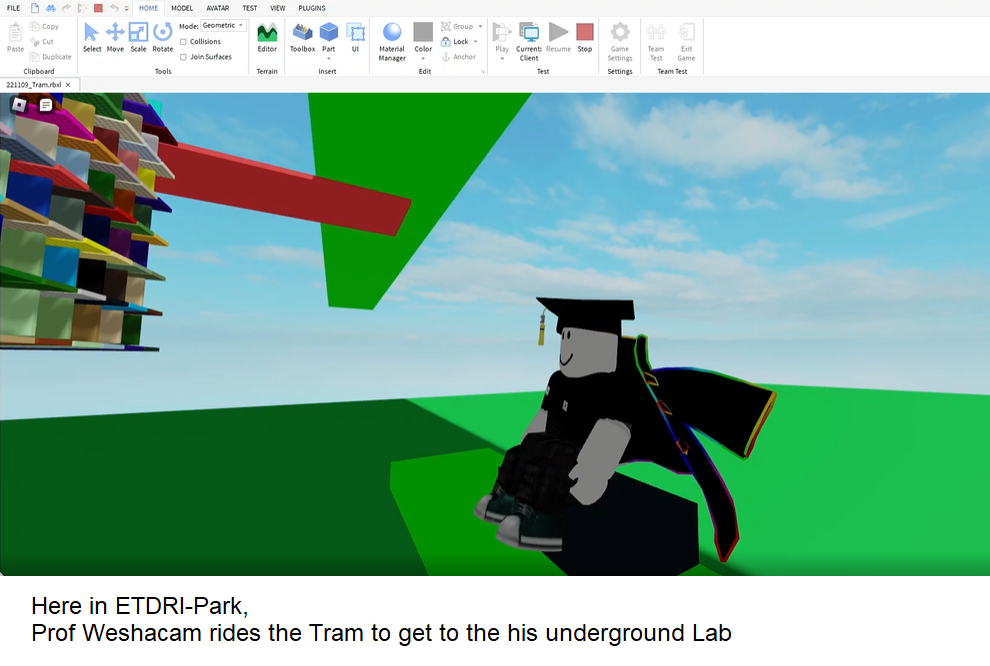Select the Move tool

115,37
